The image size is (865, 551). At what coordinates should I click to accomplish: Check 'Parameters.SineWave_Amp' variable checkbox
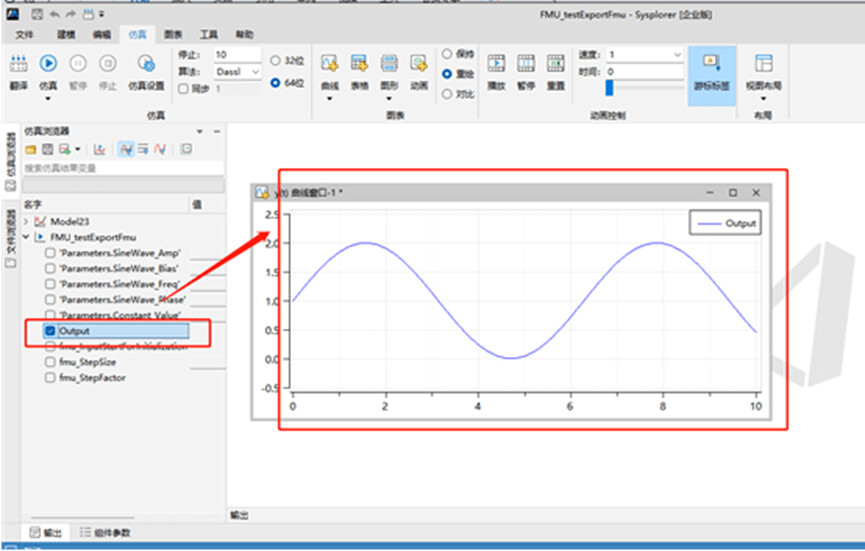coord(50,253)
